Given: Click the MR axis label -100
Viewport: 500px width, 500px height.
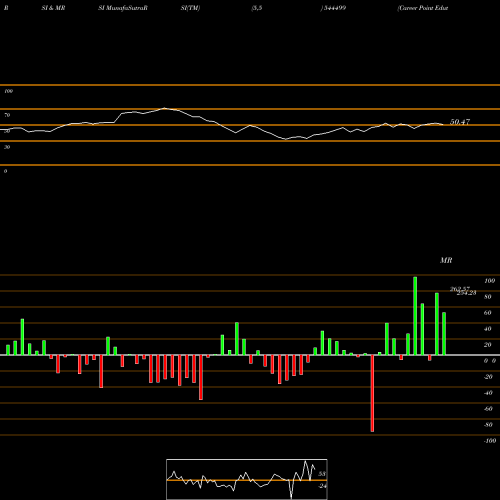Looking at the screenshot, I should [x=490, y=441].
